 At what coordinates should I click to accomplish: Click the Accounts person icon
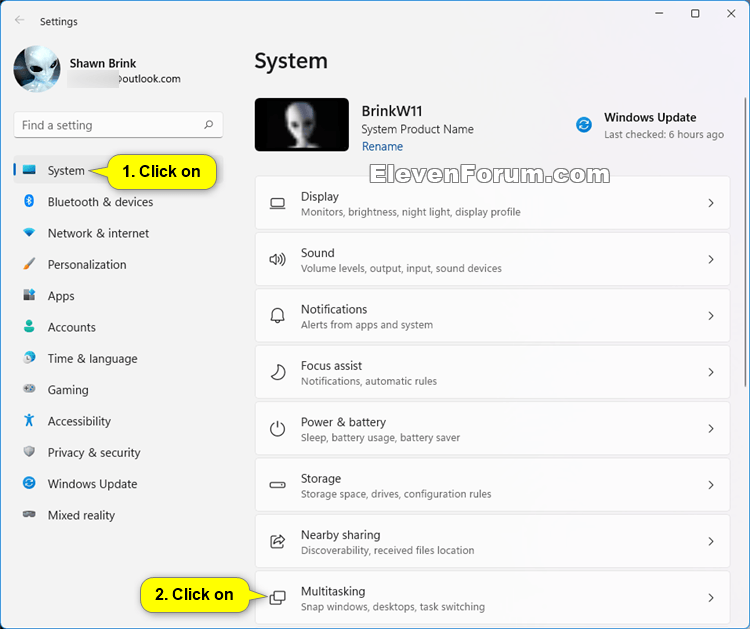[29, 326]
